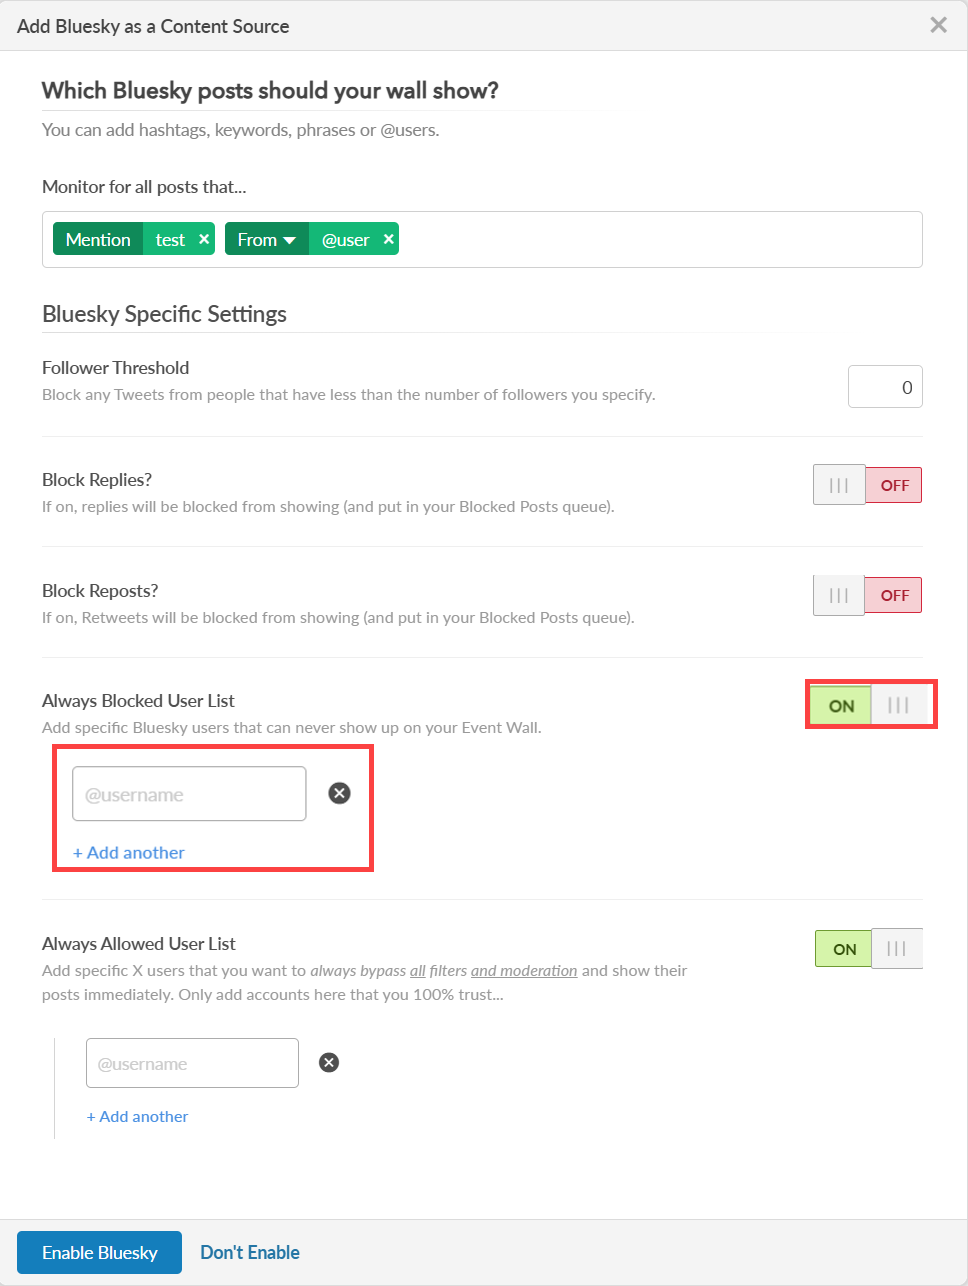
Task: Click the blocked list @username field
Action: tap(189, 794)
